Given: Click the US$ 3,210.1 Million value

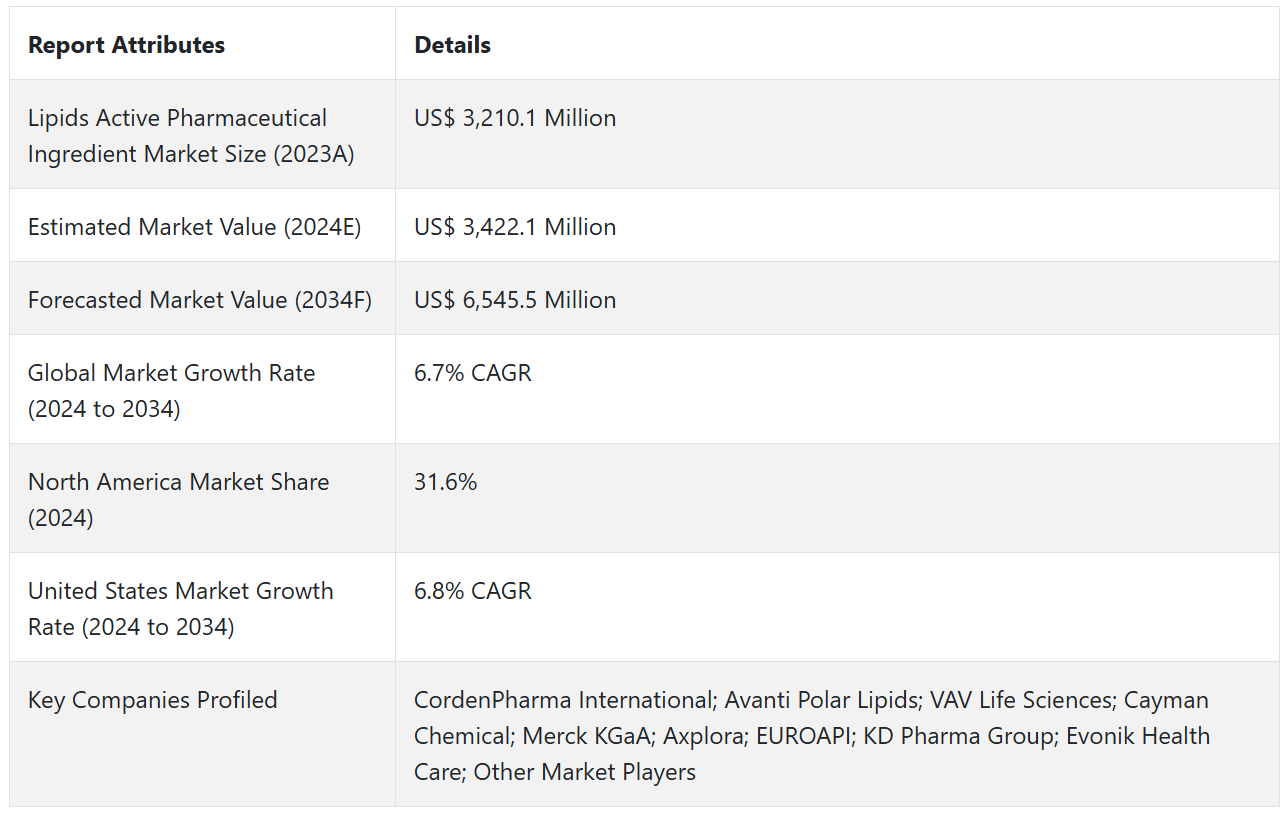Looking at the screenshot, I should click(x=515, y=118).
